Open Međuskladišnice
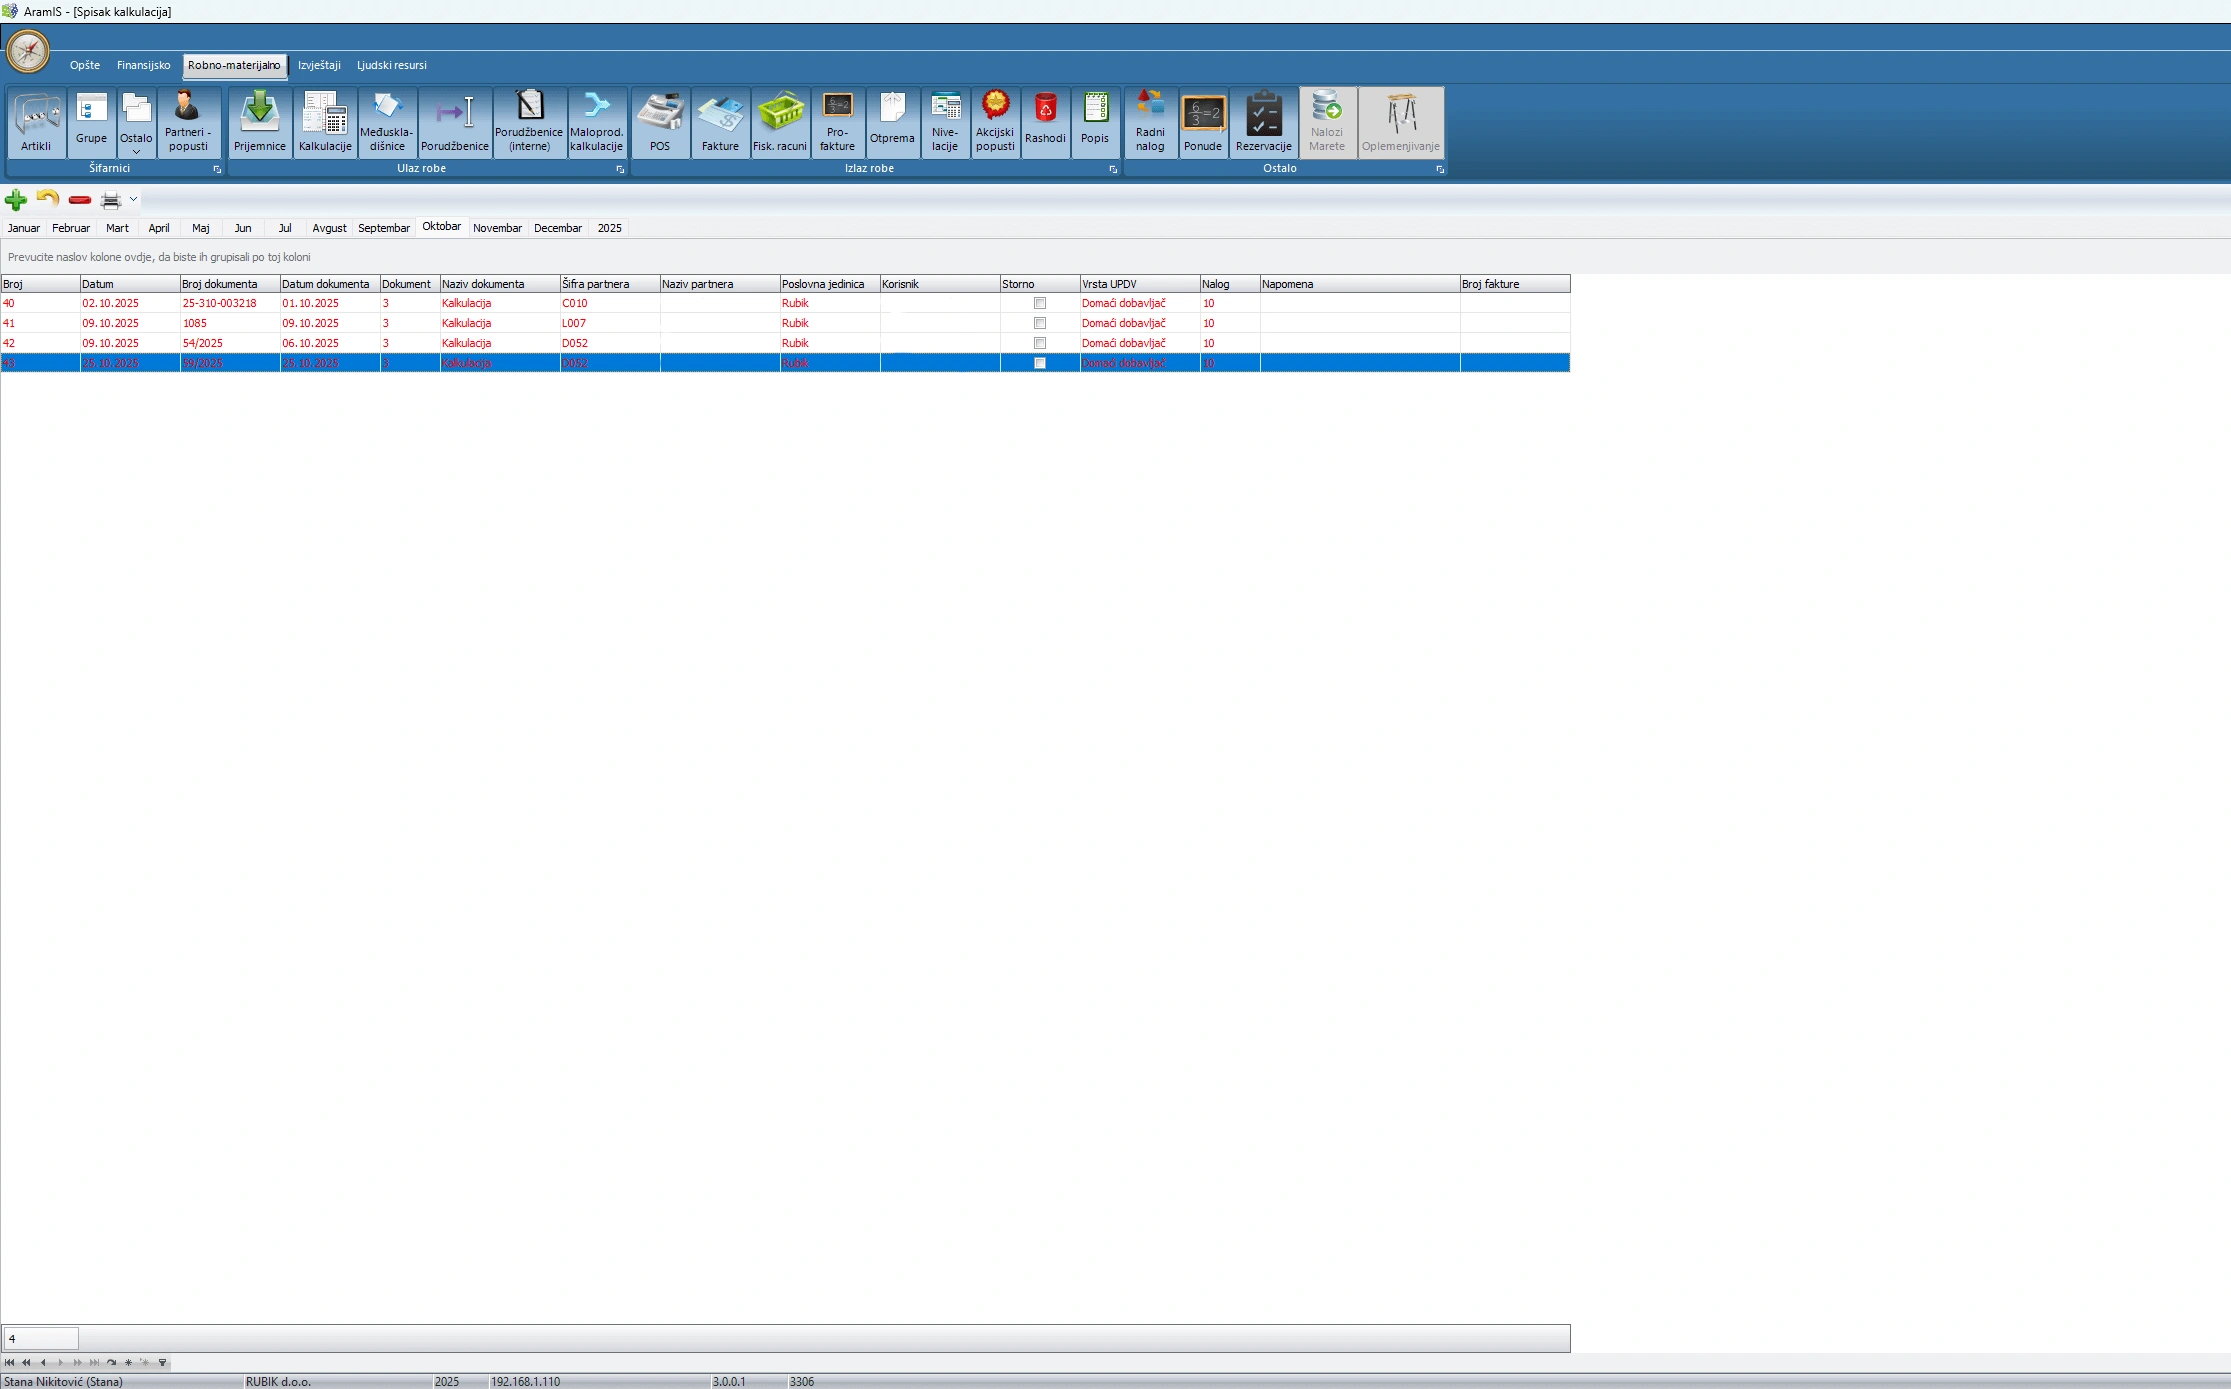Screen dimensions: 2231x1389 pyautogui.click(x=387, y=122)
